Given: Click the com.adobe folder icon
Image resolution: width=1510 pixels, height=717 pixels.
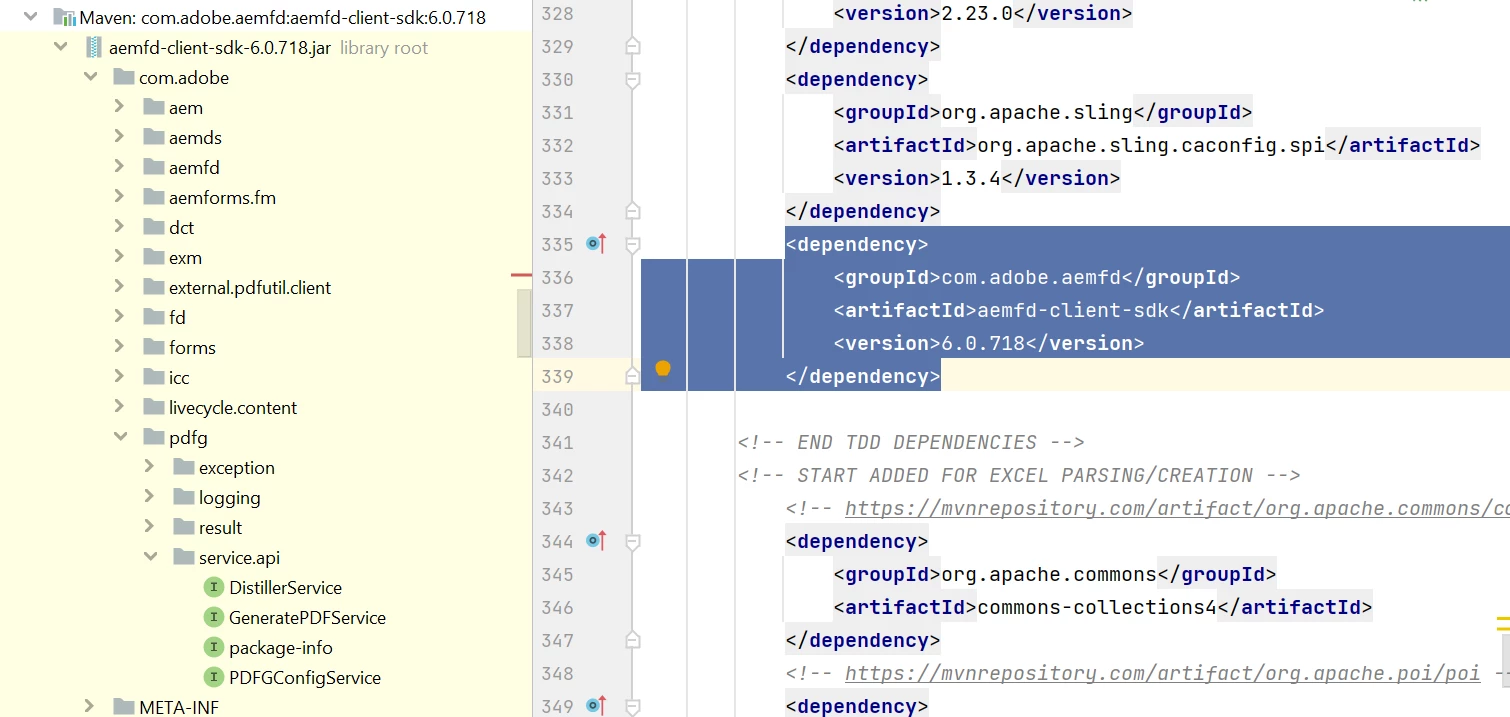Looking at the screenshot, I should 123,77.
